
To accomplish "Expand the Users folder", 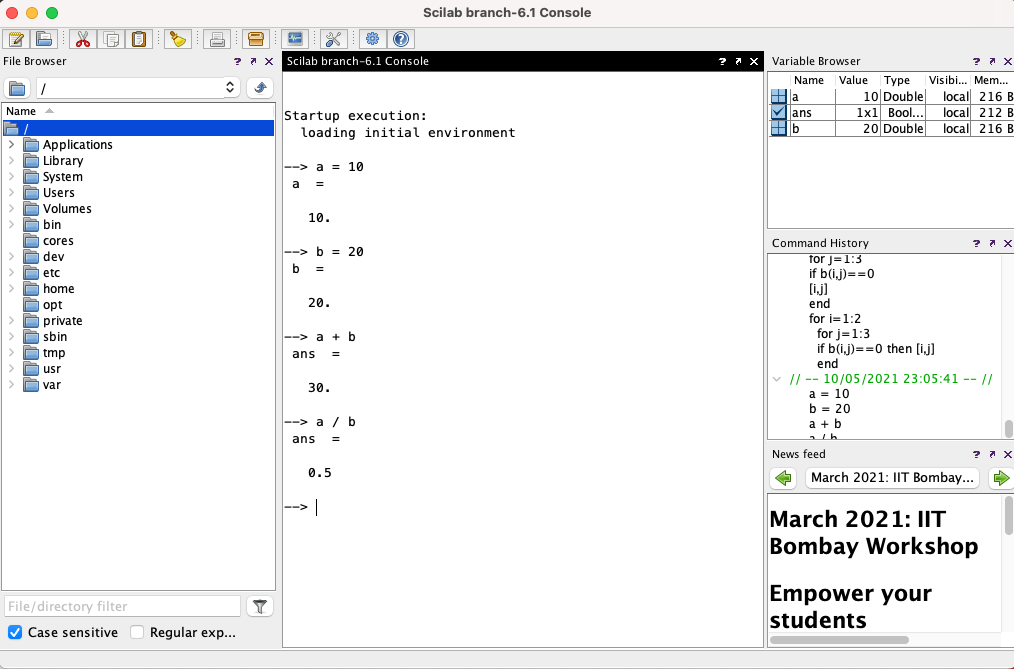I will (12, 193).
